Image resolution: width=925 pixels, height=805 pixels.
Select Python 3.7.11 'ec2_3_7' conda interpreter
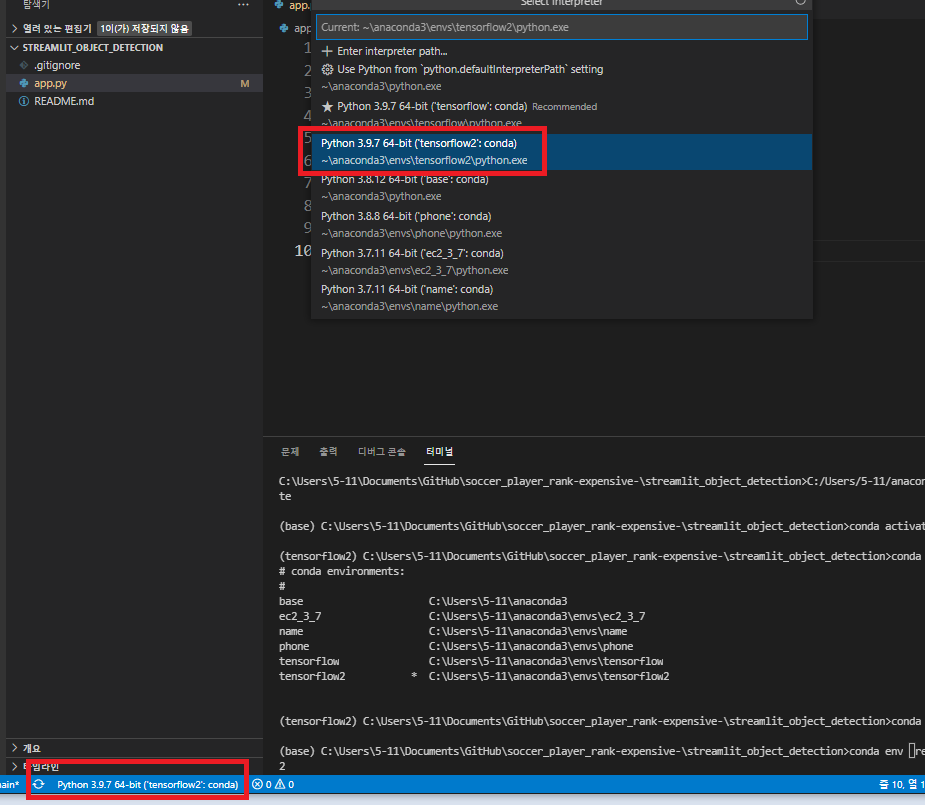pos(562,261)
